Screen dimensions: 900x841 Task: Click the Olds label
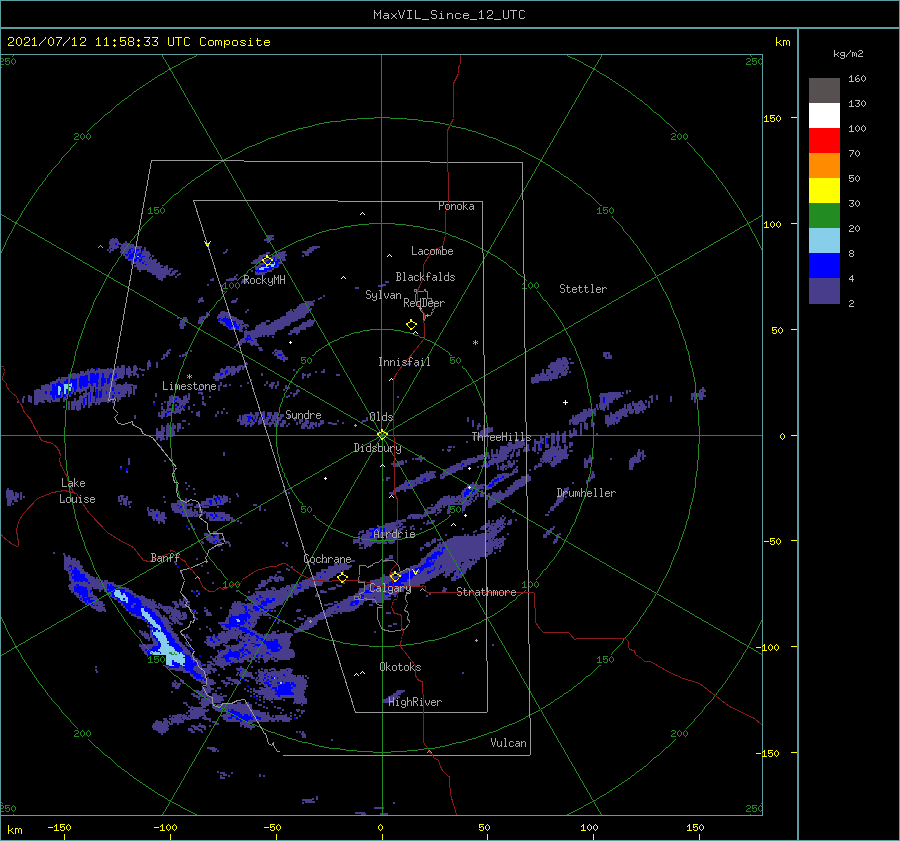click(x=381, y=417)
